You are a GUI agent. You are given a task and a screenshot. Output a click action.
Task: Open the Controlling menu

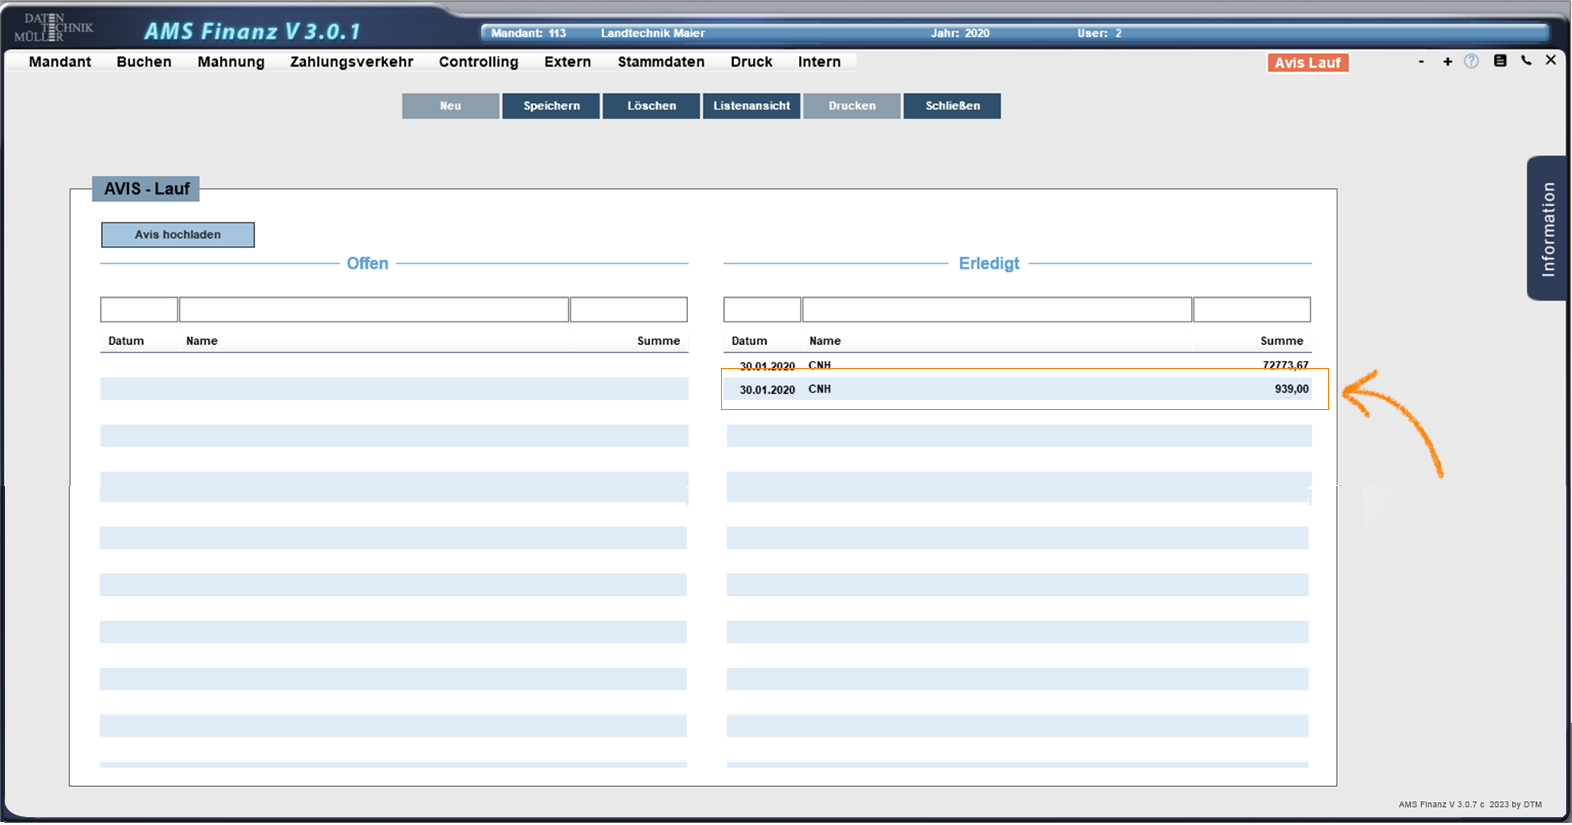pos(478,62)
